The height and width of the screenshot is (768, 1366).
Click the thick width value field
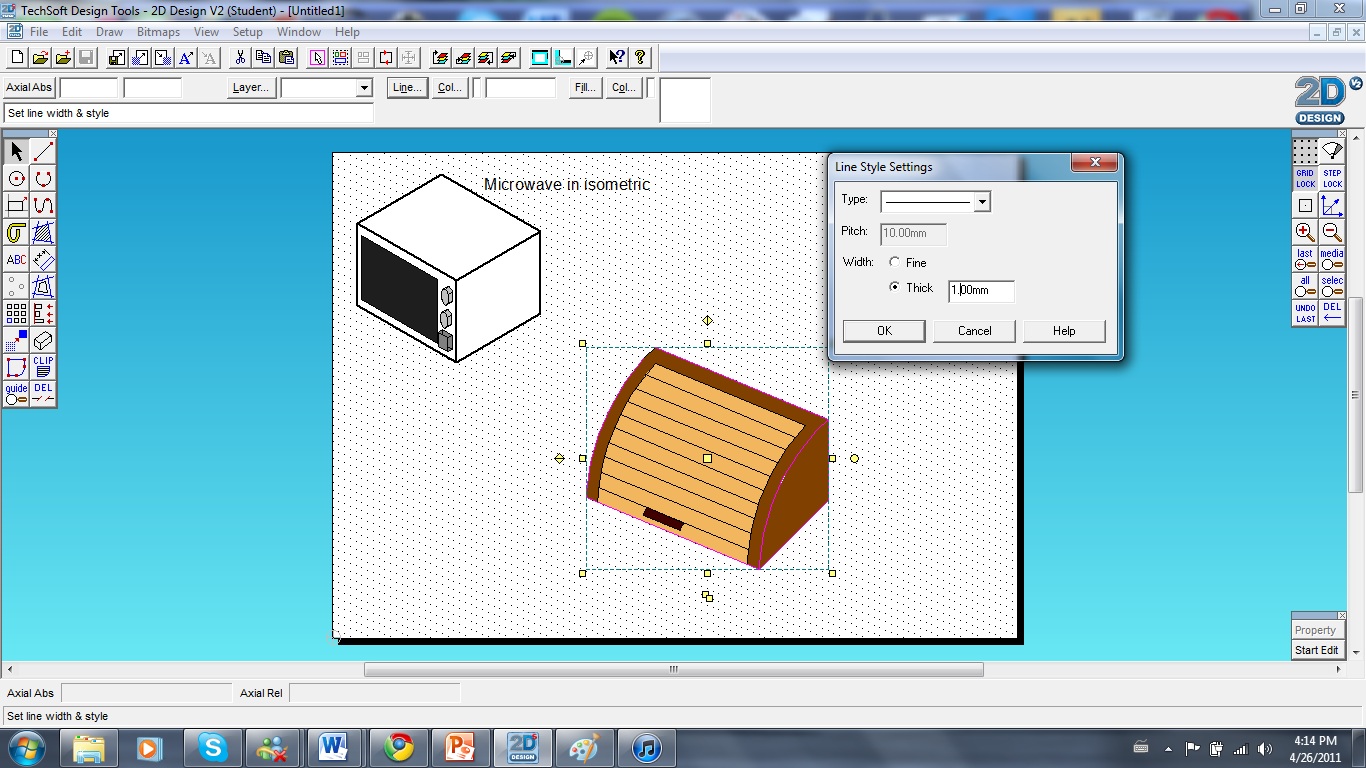(x=980, y=291)
